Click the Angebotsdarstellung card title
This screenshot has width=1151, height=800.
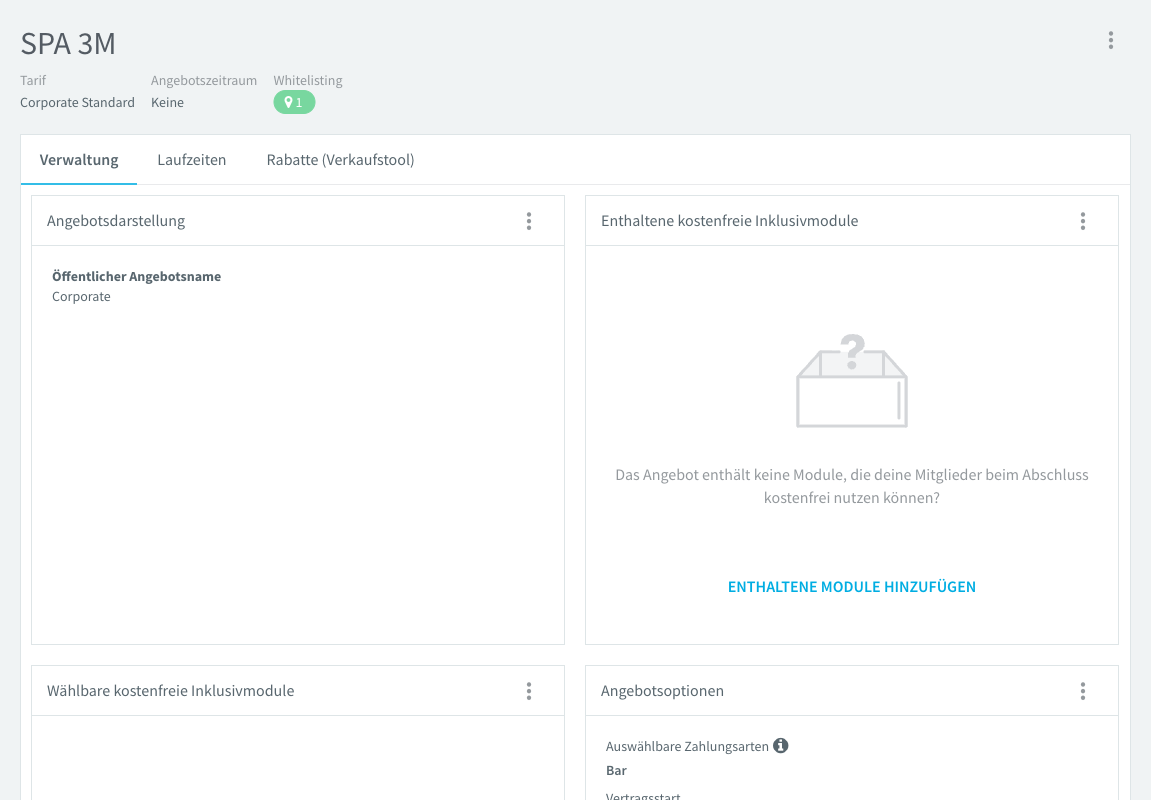coord(116,221)
